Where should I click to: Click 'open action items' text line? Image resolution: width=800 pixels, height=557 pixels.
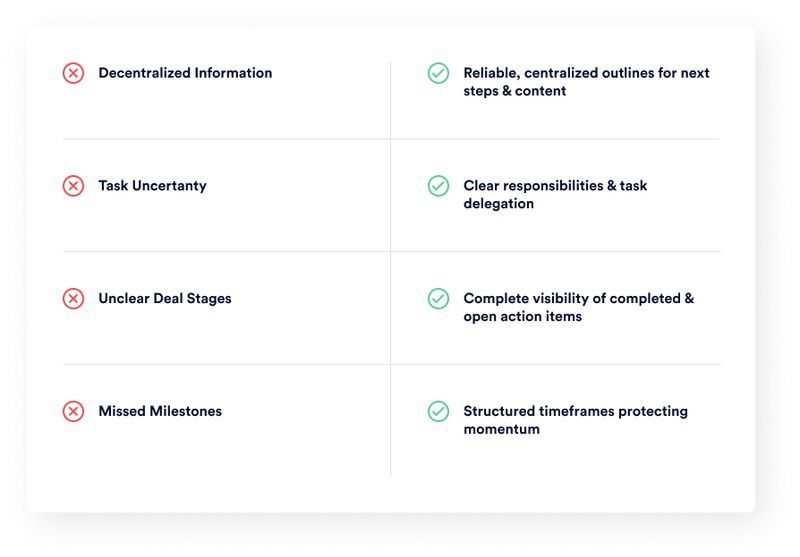coord(522,317)
